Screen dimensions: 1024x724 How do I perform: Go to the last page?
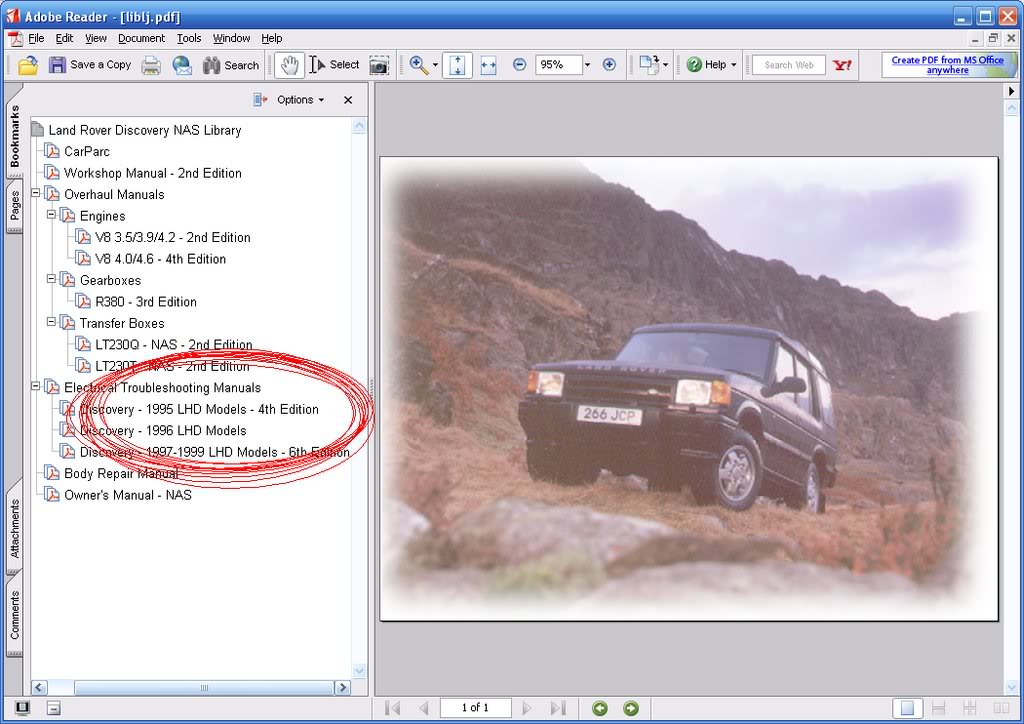coord(558,708)
